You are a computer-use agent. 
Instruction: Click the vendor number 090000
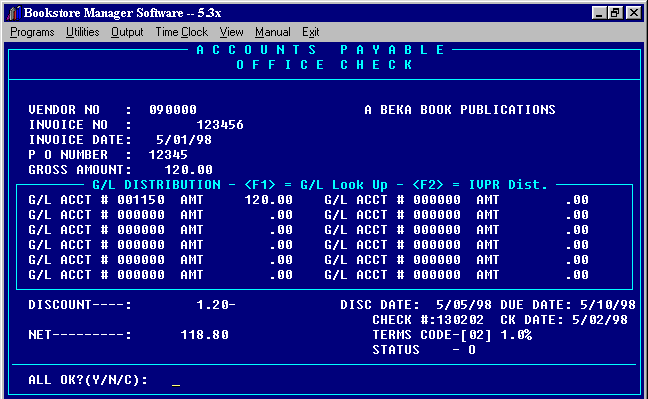173,110
